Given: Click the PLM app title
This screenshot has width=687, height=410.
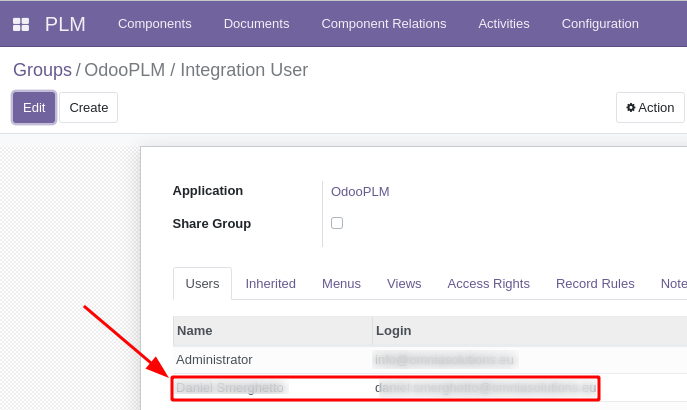Looking at the screenshot, I should tap(65, 24).
